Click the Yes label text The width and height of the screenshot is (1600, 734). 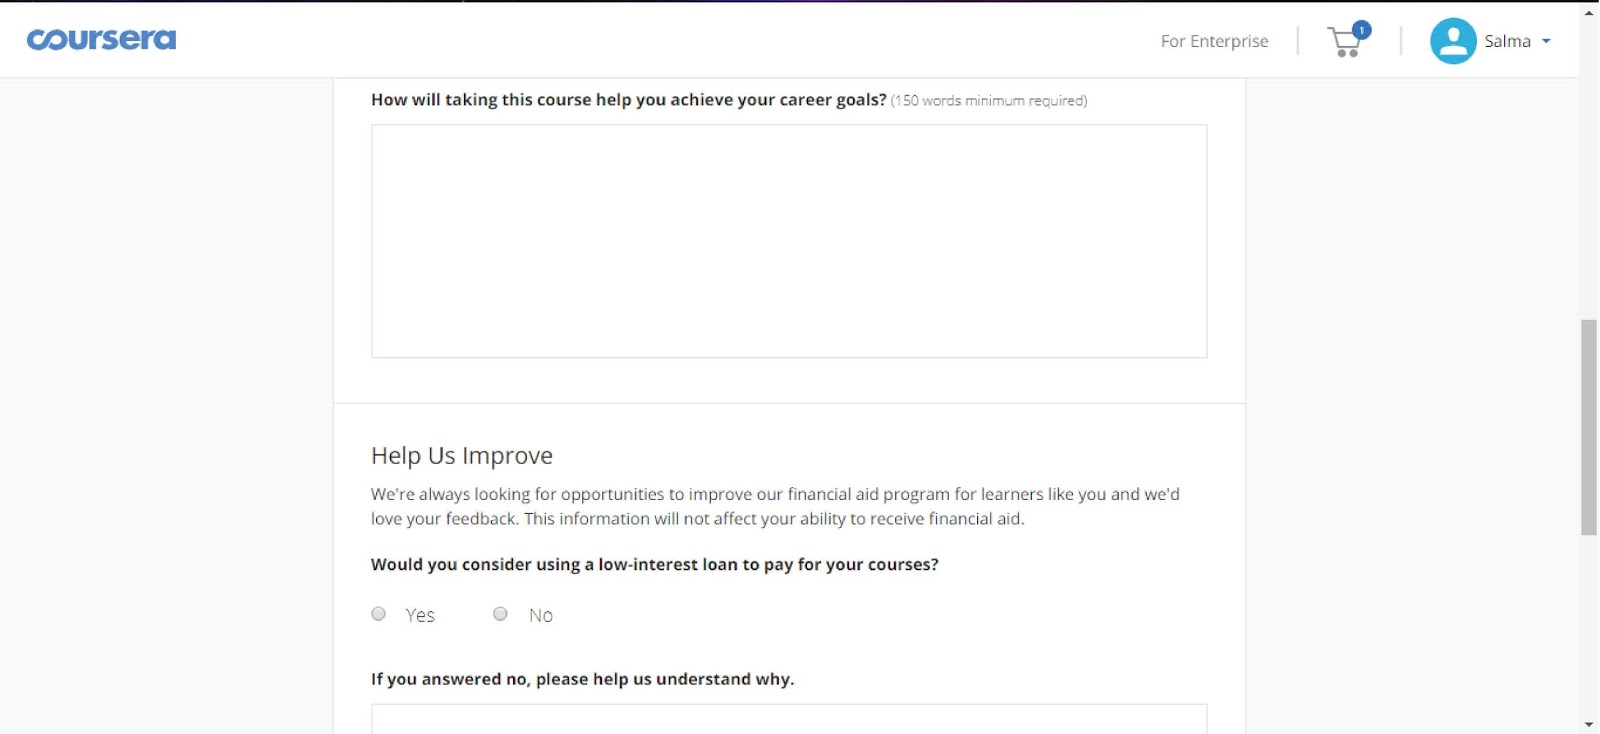click(x=420, y=615)
